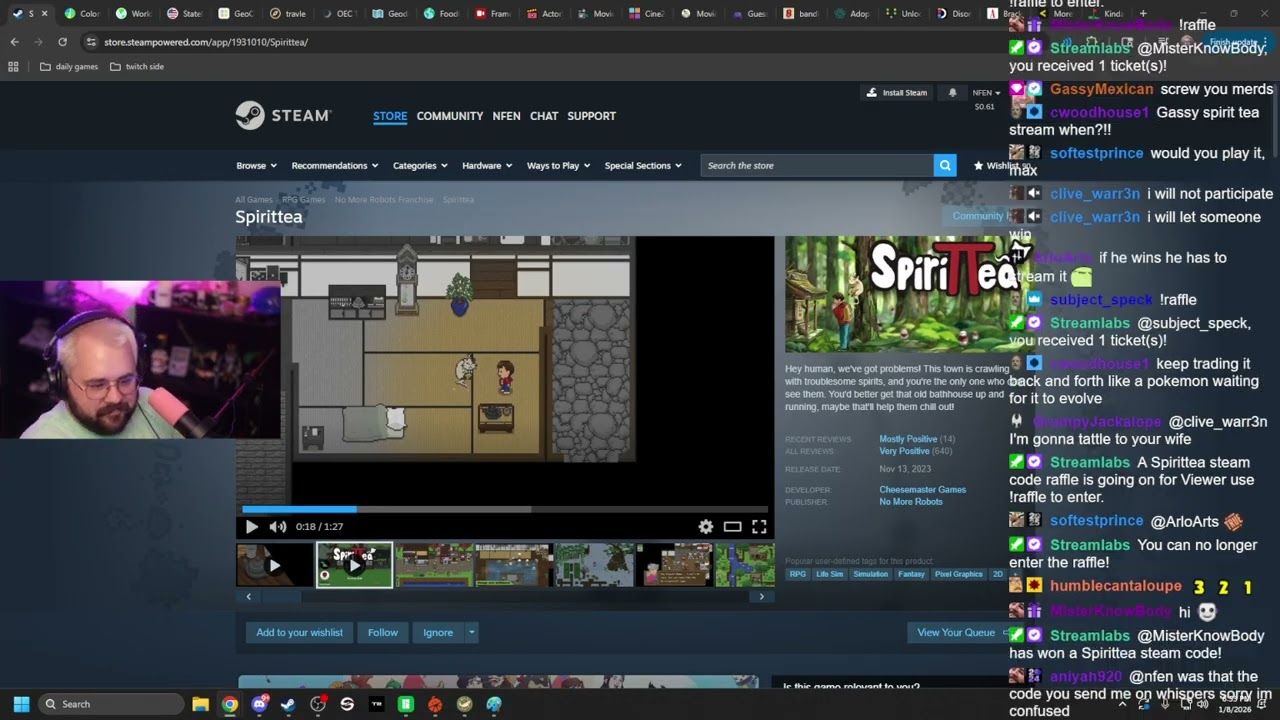Image resolution: width=1280 pixels, height=720 pixels.
Task: Open the video player settings gear
Action: point(706,527)
